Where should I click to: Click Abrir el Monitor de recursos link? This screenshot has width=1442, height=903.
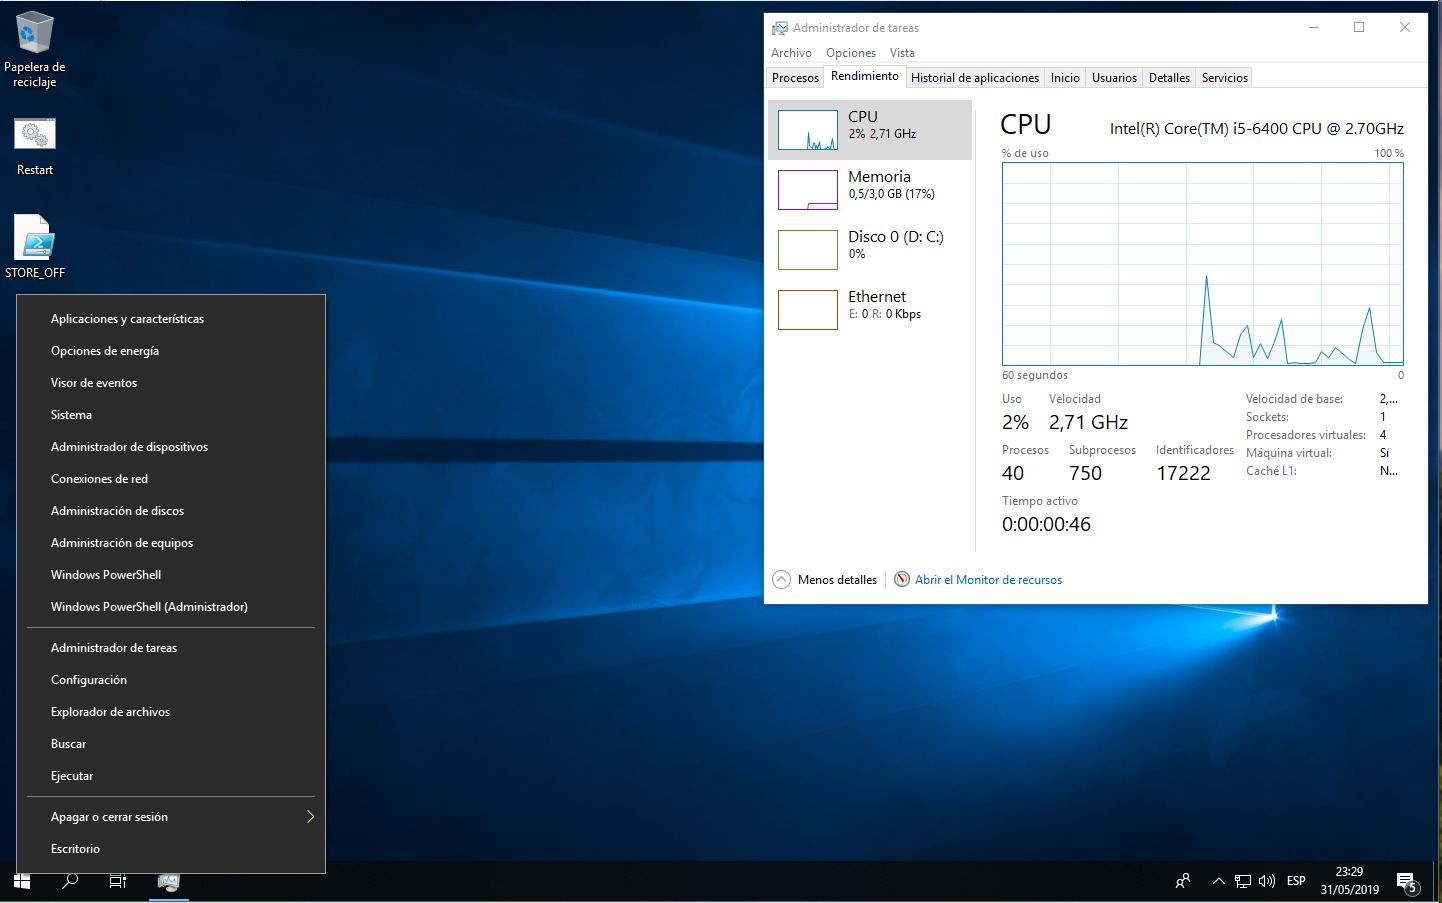[x=987, y=580]
